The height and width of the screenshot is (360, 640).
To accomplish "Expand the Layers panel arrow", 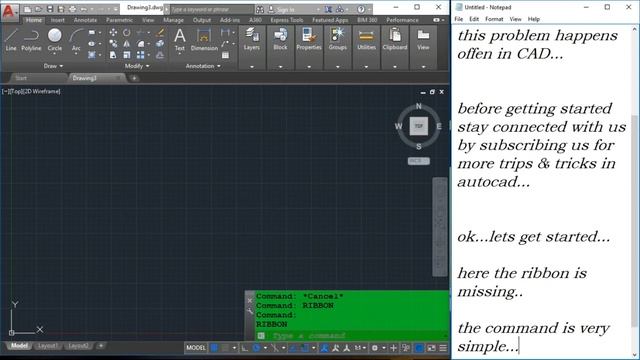I will coord(252,67).
